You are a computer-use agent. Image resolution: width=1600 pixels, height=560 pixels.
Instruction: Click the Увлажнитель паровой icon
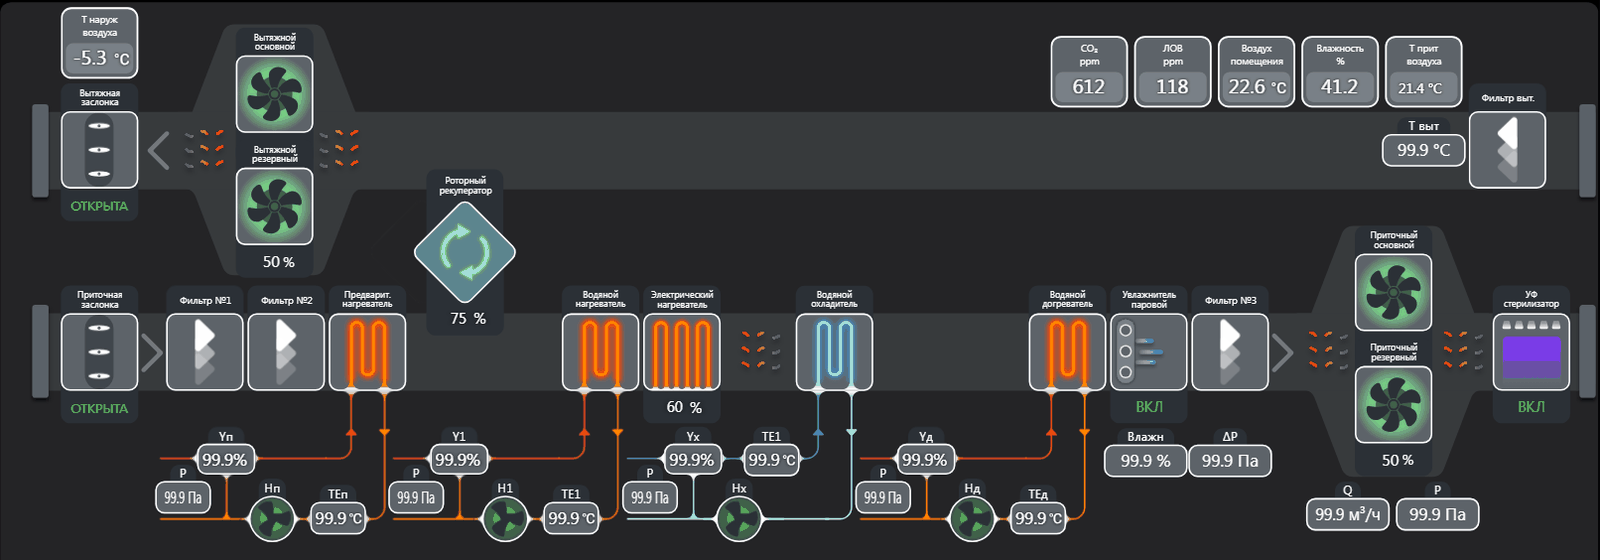[x=1149, y=352]
